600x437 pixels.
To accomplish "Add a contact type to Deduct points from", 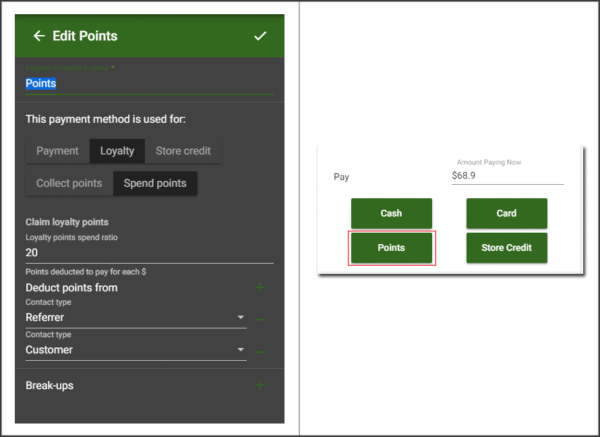I will [x=260, y=288].
